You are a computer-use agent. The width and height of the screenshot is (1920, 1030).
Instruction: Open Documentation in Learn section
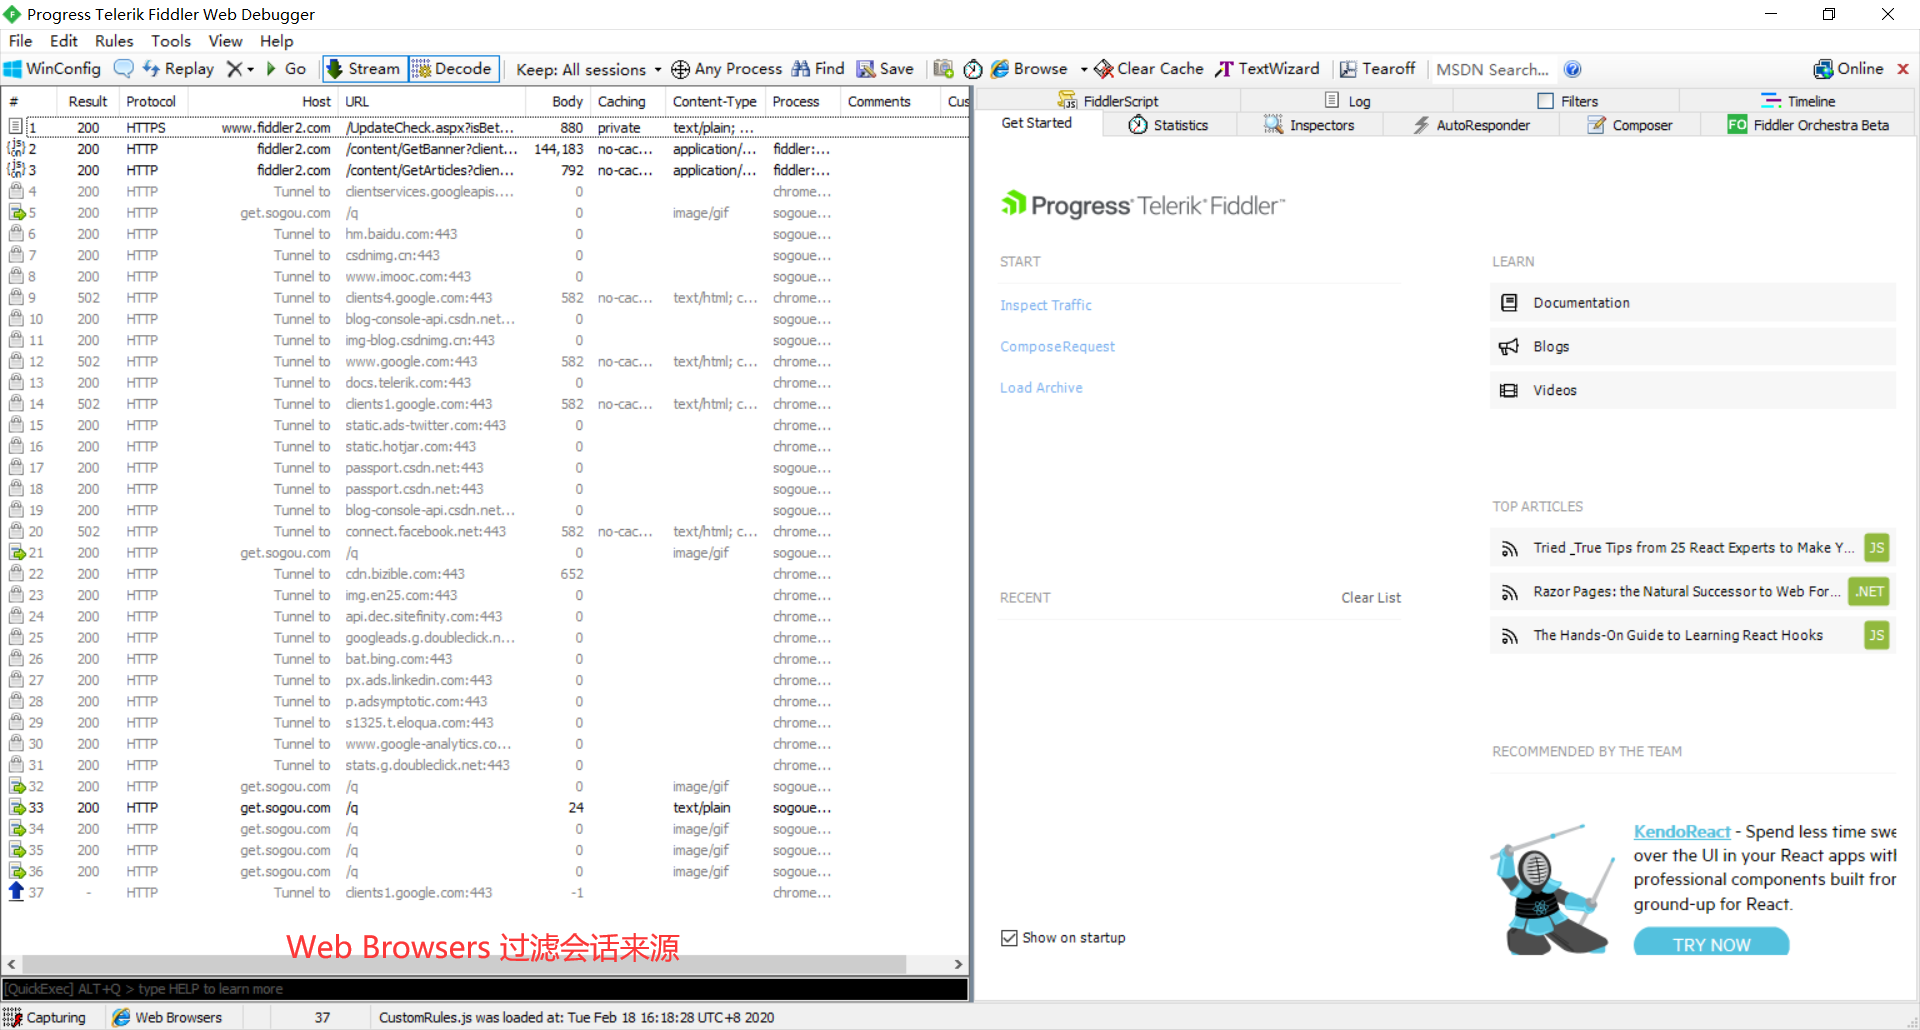pos(1692,303)
